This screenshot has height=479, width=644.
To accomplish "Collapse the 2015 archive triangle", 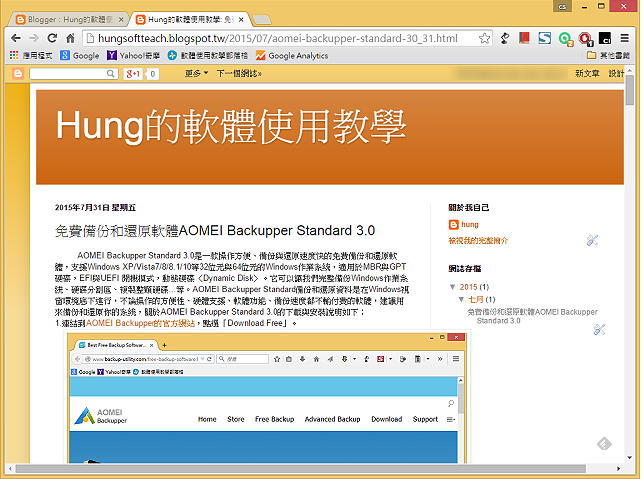I will click(x=453, y=287).
